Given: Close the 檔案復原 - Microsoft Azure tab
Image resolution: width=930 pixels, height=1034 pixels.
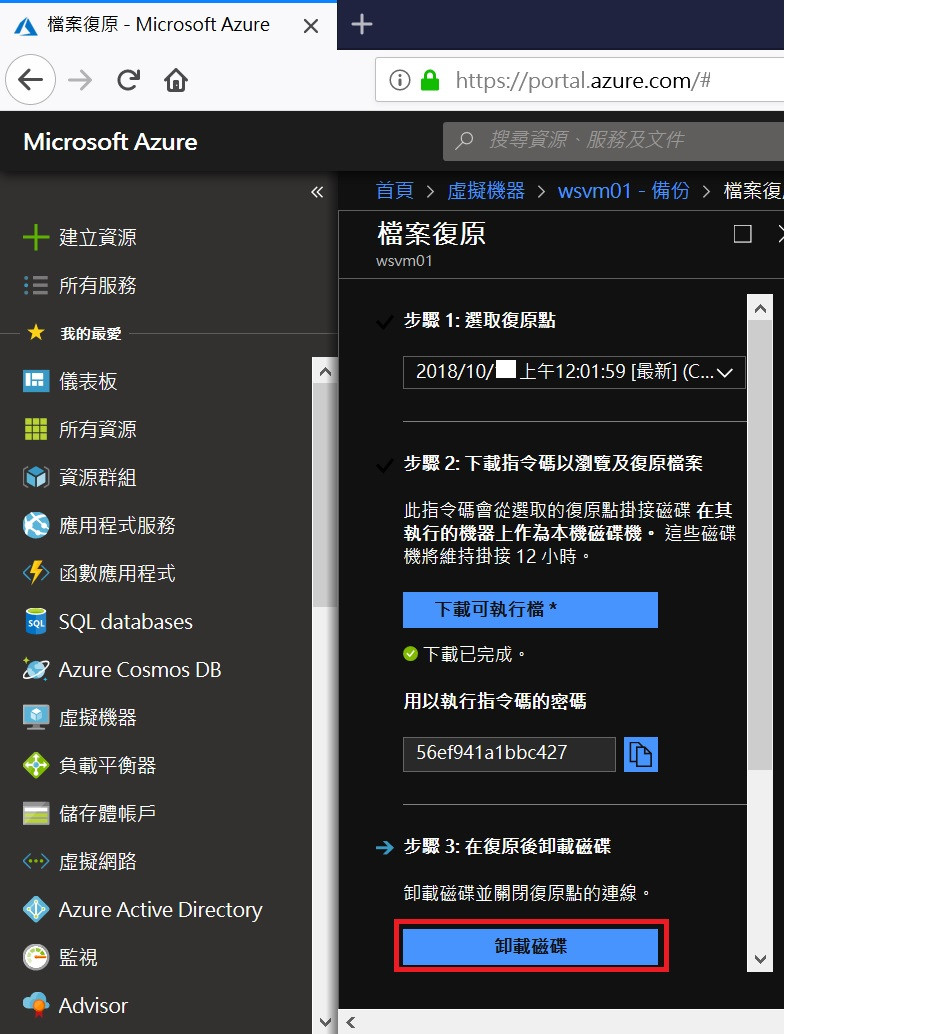Looking at the screenshot, I should point(311,26).
